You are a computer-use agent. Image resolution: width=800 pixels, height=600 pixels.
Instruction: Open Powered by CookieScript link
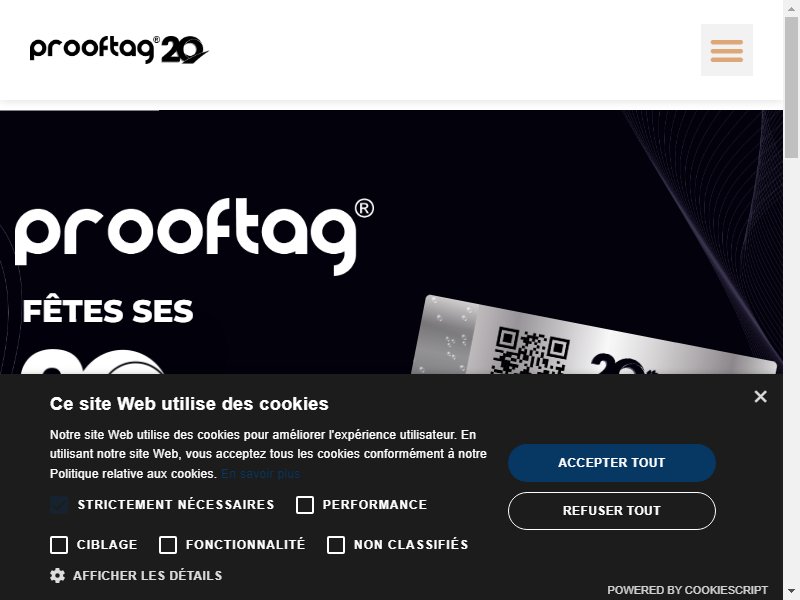point(687,590)
